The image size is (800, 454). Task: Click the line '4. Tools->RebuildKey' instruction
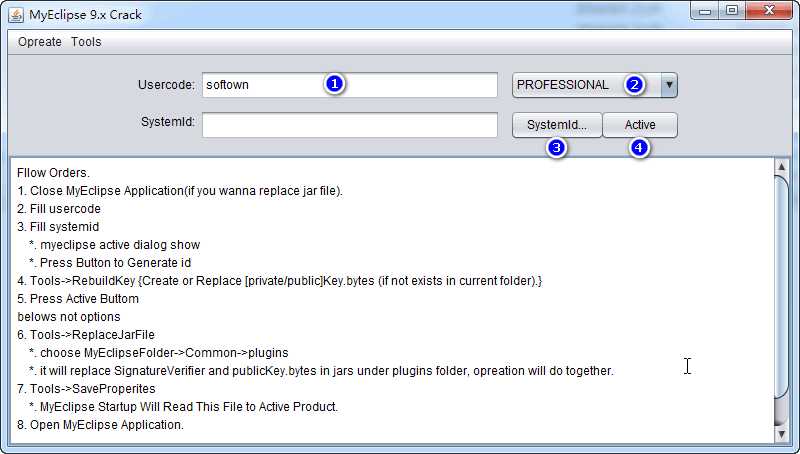[x=280, y=281]
